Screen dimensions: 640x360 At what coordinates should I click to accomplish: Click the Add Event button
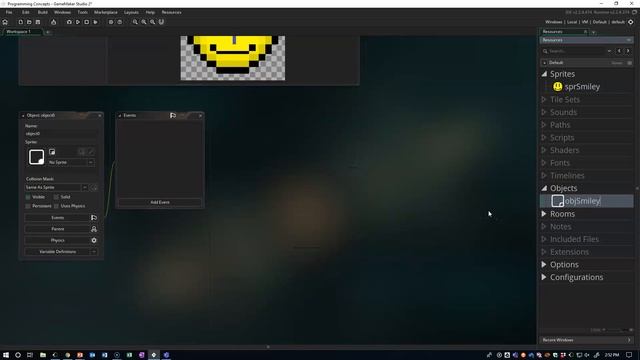click(160, 202)
